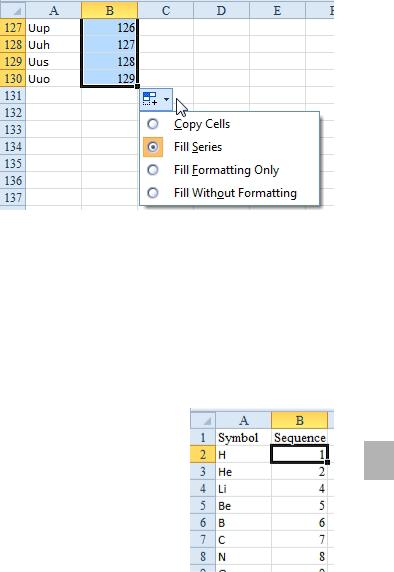Select row 132 header

pos(13,112)
